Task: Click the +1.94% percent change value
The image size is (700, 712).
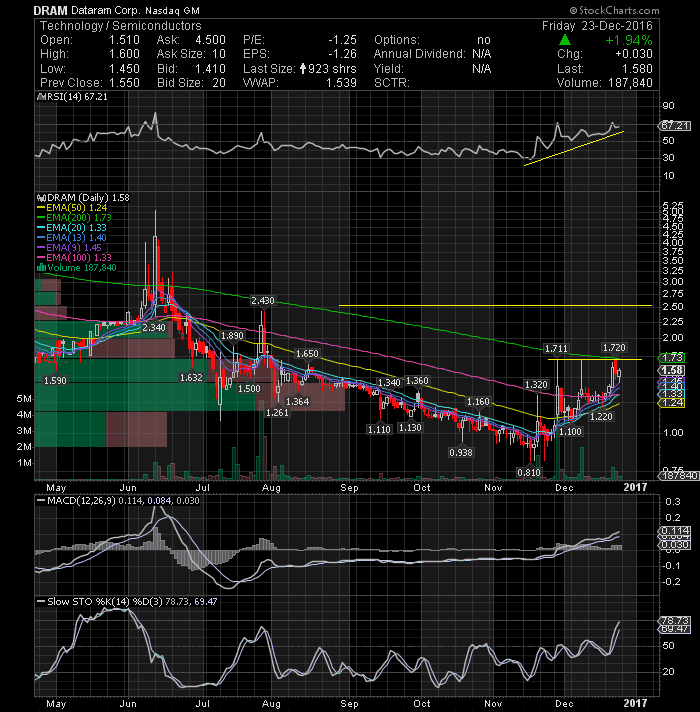Action: (629, 40)
